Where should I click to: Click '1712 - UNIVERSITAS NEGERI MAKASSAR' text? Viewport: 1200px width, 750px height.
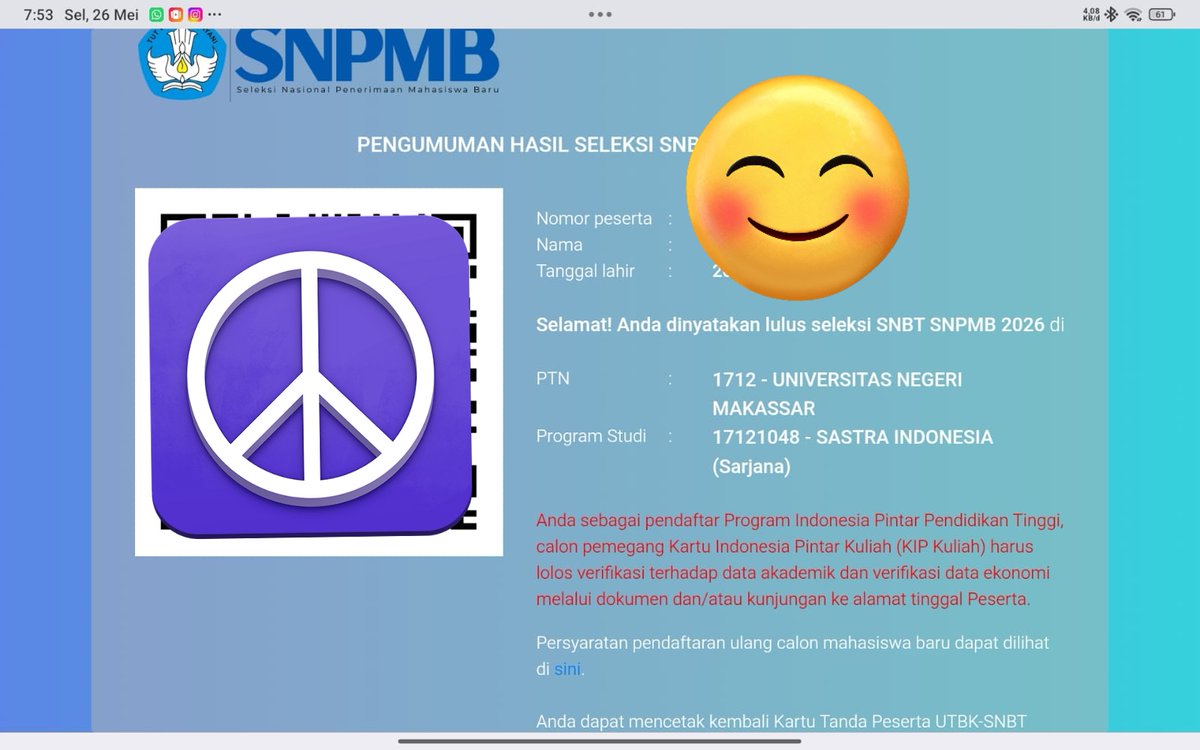pos(837,394)
